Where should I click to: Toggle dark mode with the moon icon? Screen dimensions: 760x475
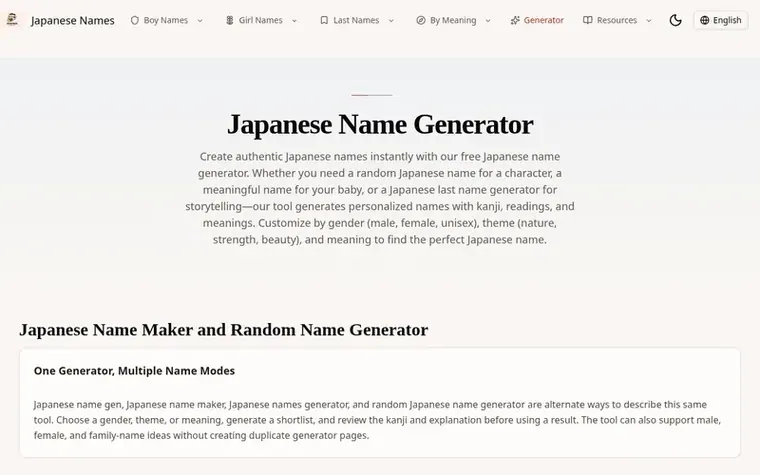675,20
